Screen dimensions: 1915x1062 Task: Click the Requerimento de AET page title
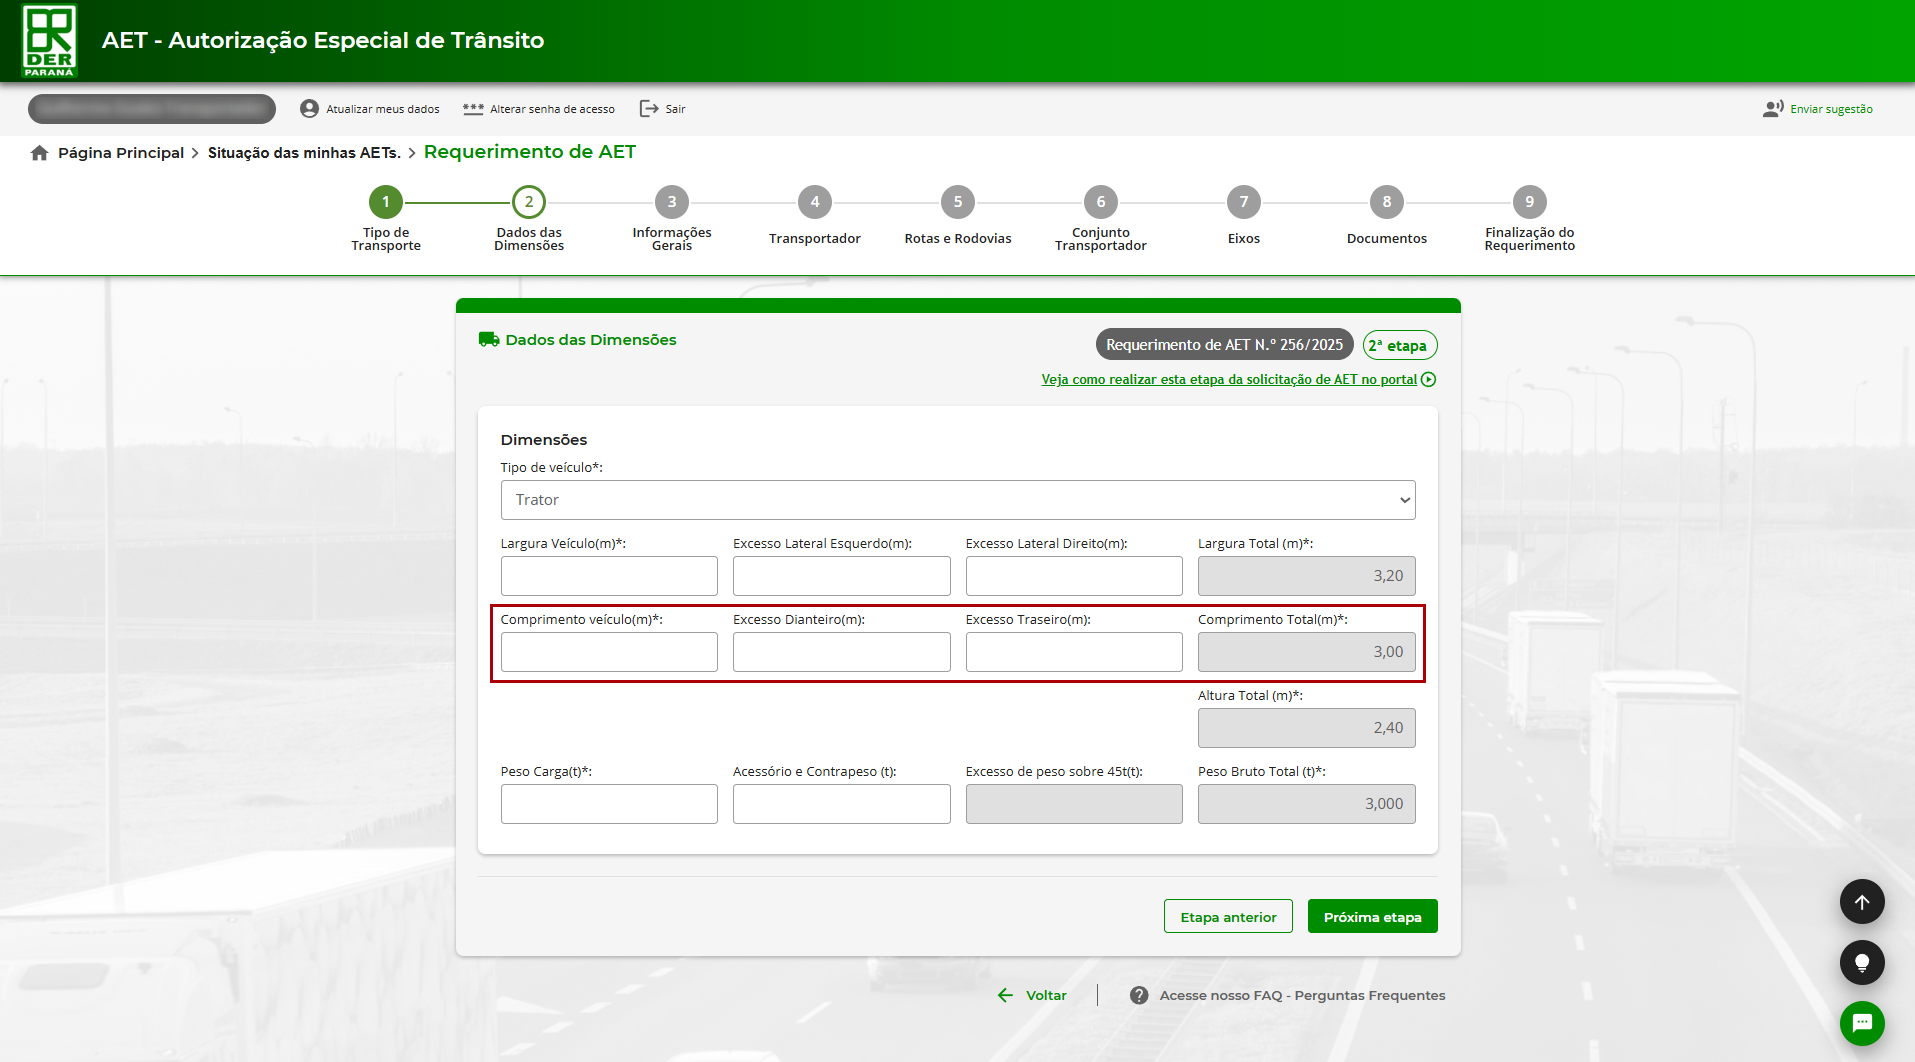(x=530, y=152)
